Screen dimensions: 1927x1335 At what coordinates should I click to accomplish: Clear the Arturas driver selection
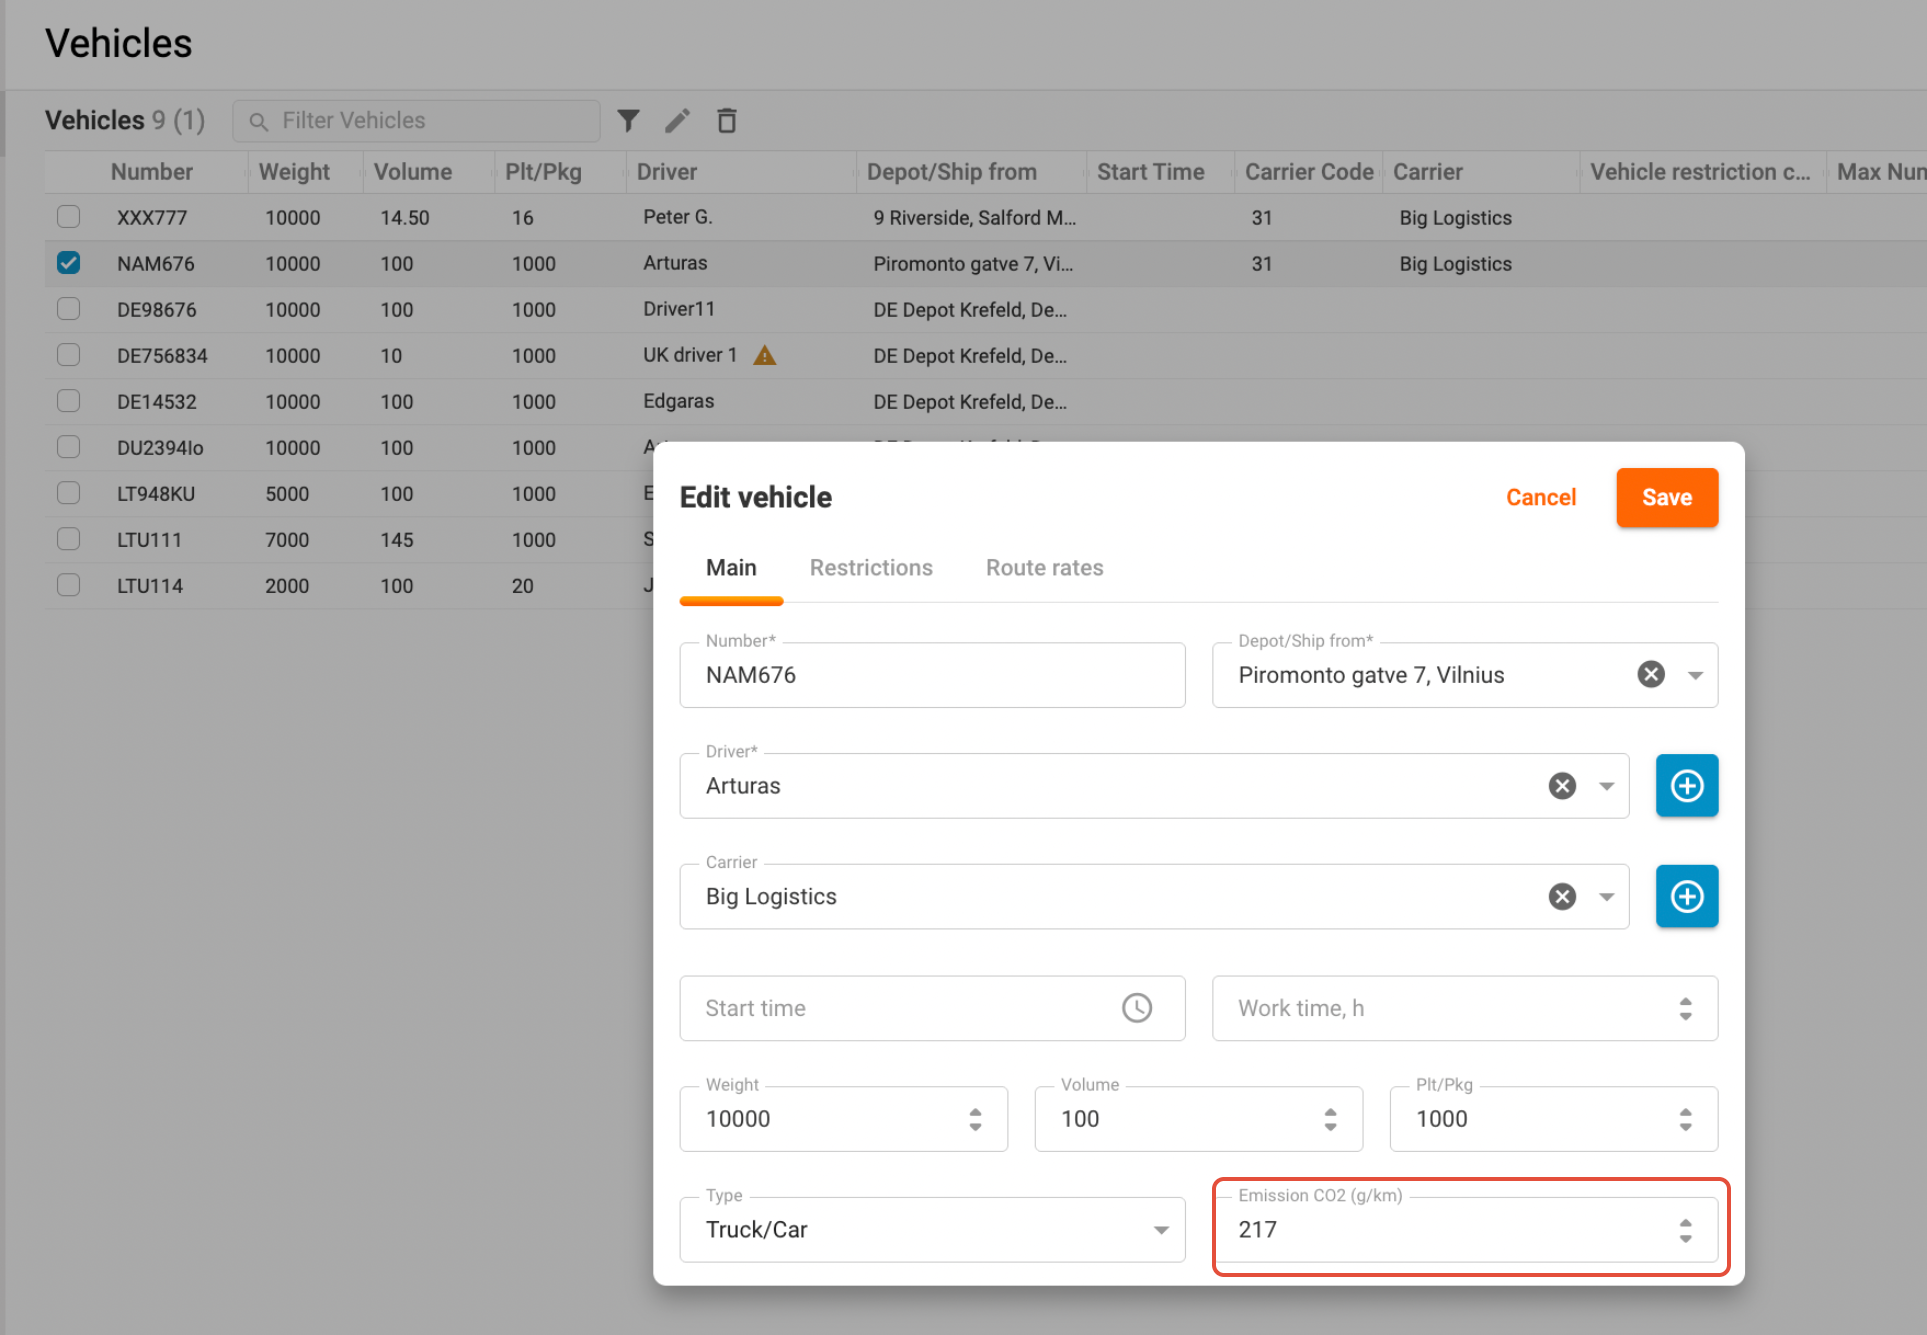[x=1562, y=786]
